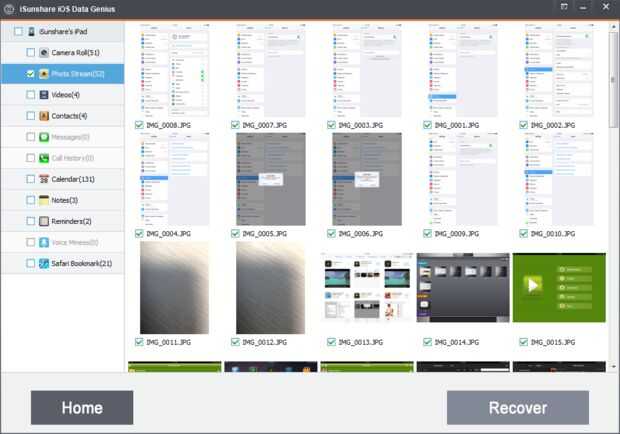Image resolution: width=620 pixels, height=434 pixels.
Task: Check the Reminders(2) checkbox
Action: tap(30, 221)
